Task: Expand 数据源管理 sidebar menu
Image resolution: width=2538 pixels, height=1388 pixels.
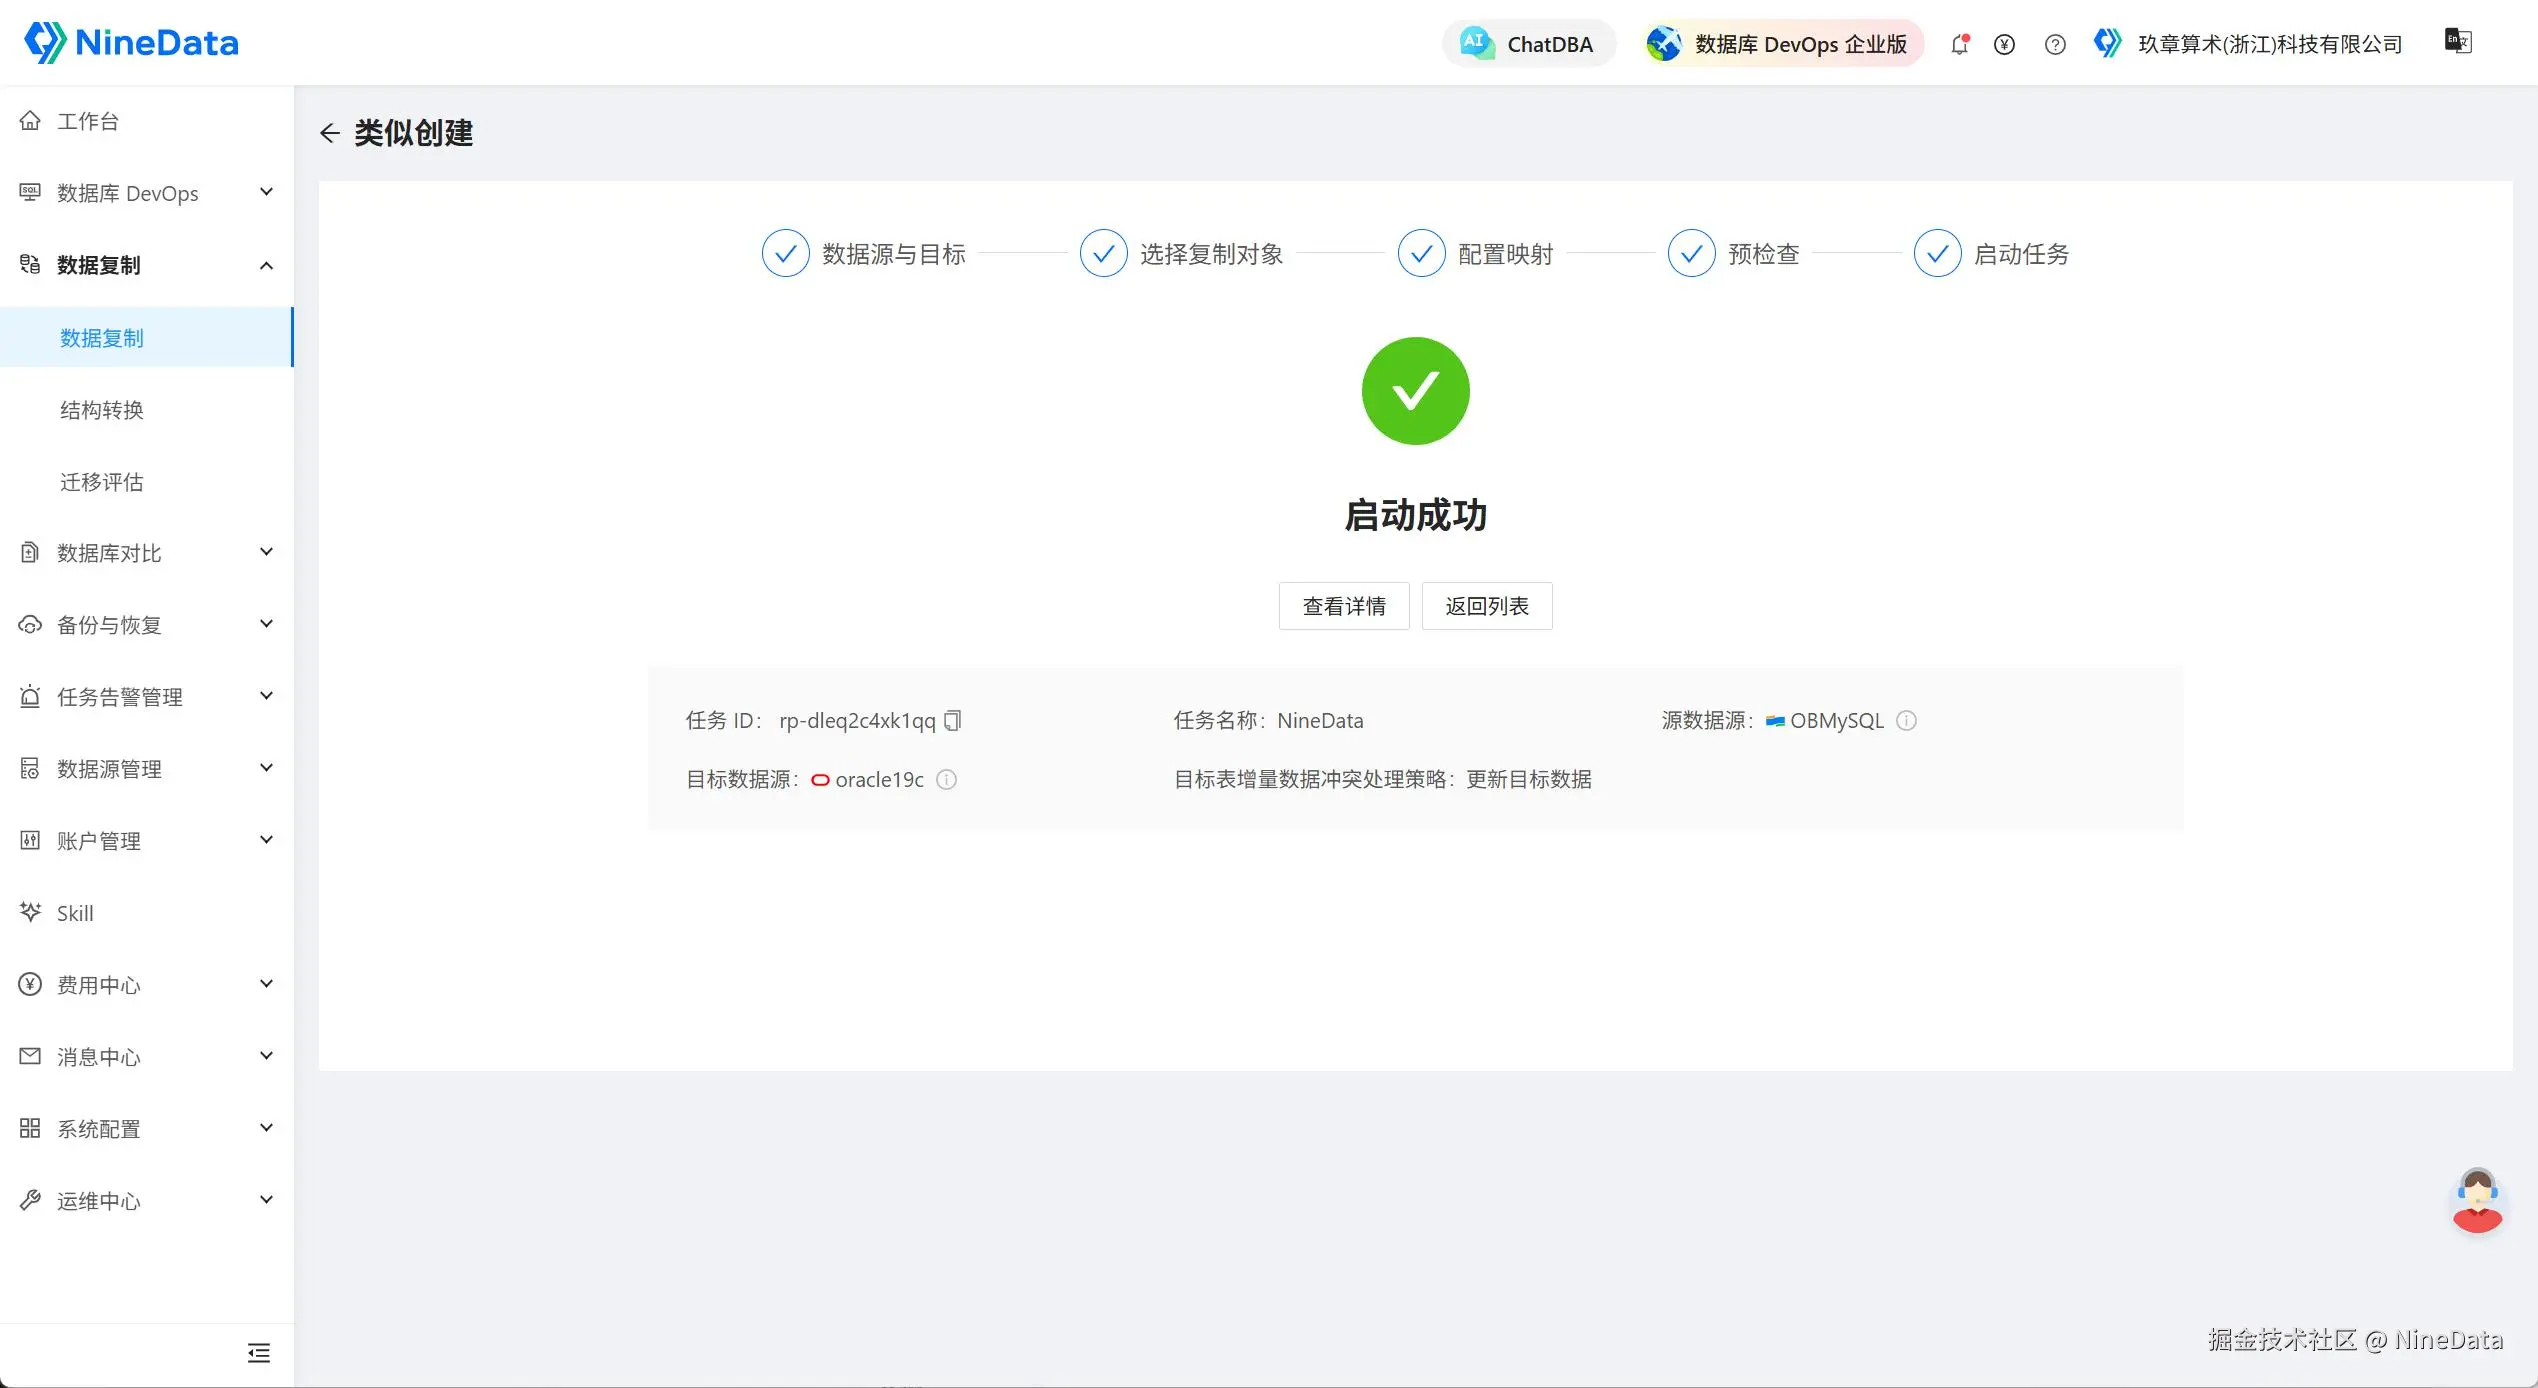Action: click(x=147, y=769)
